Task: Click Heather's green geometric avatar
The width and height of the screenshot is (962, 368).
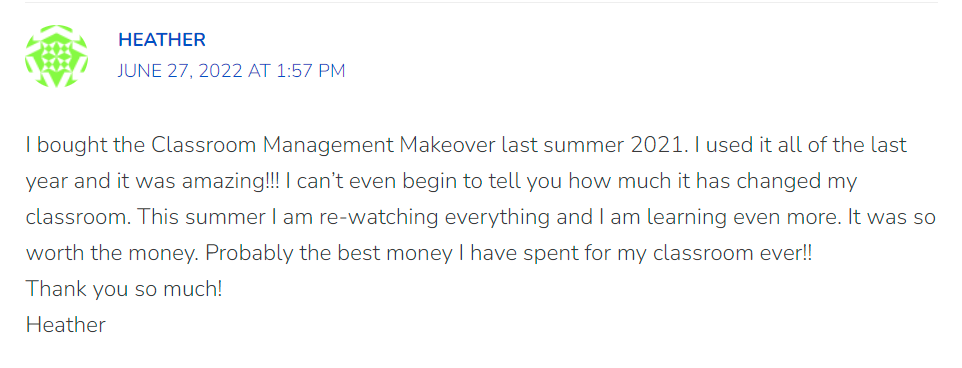Action: pos(56,56)
